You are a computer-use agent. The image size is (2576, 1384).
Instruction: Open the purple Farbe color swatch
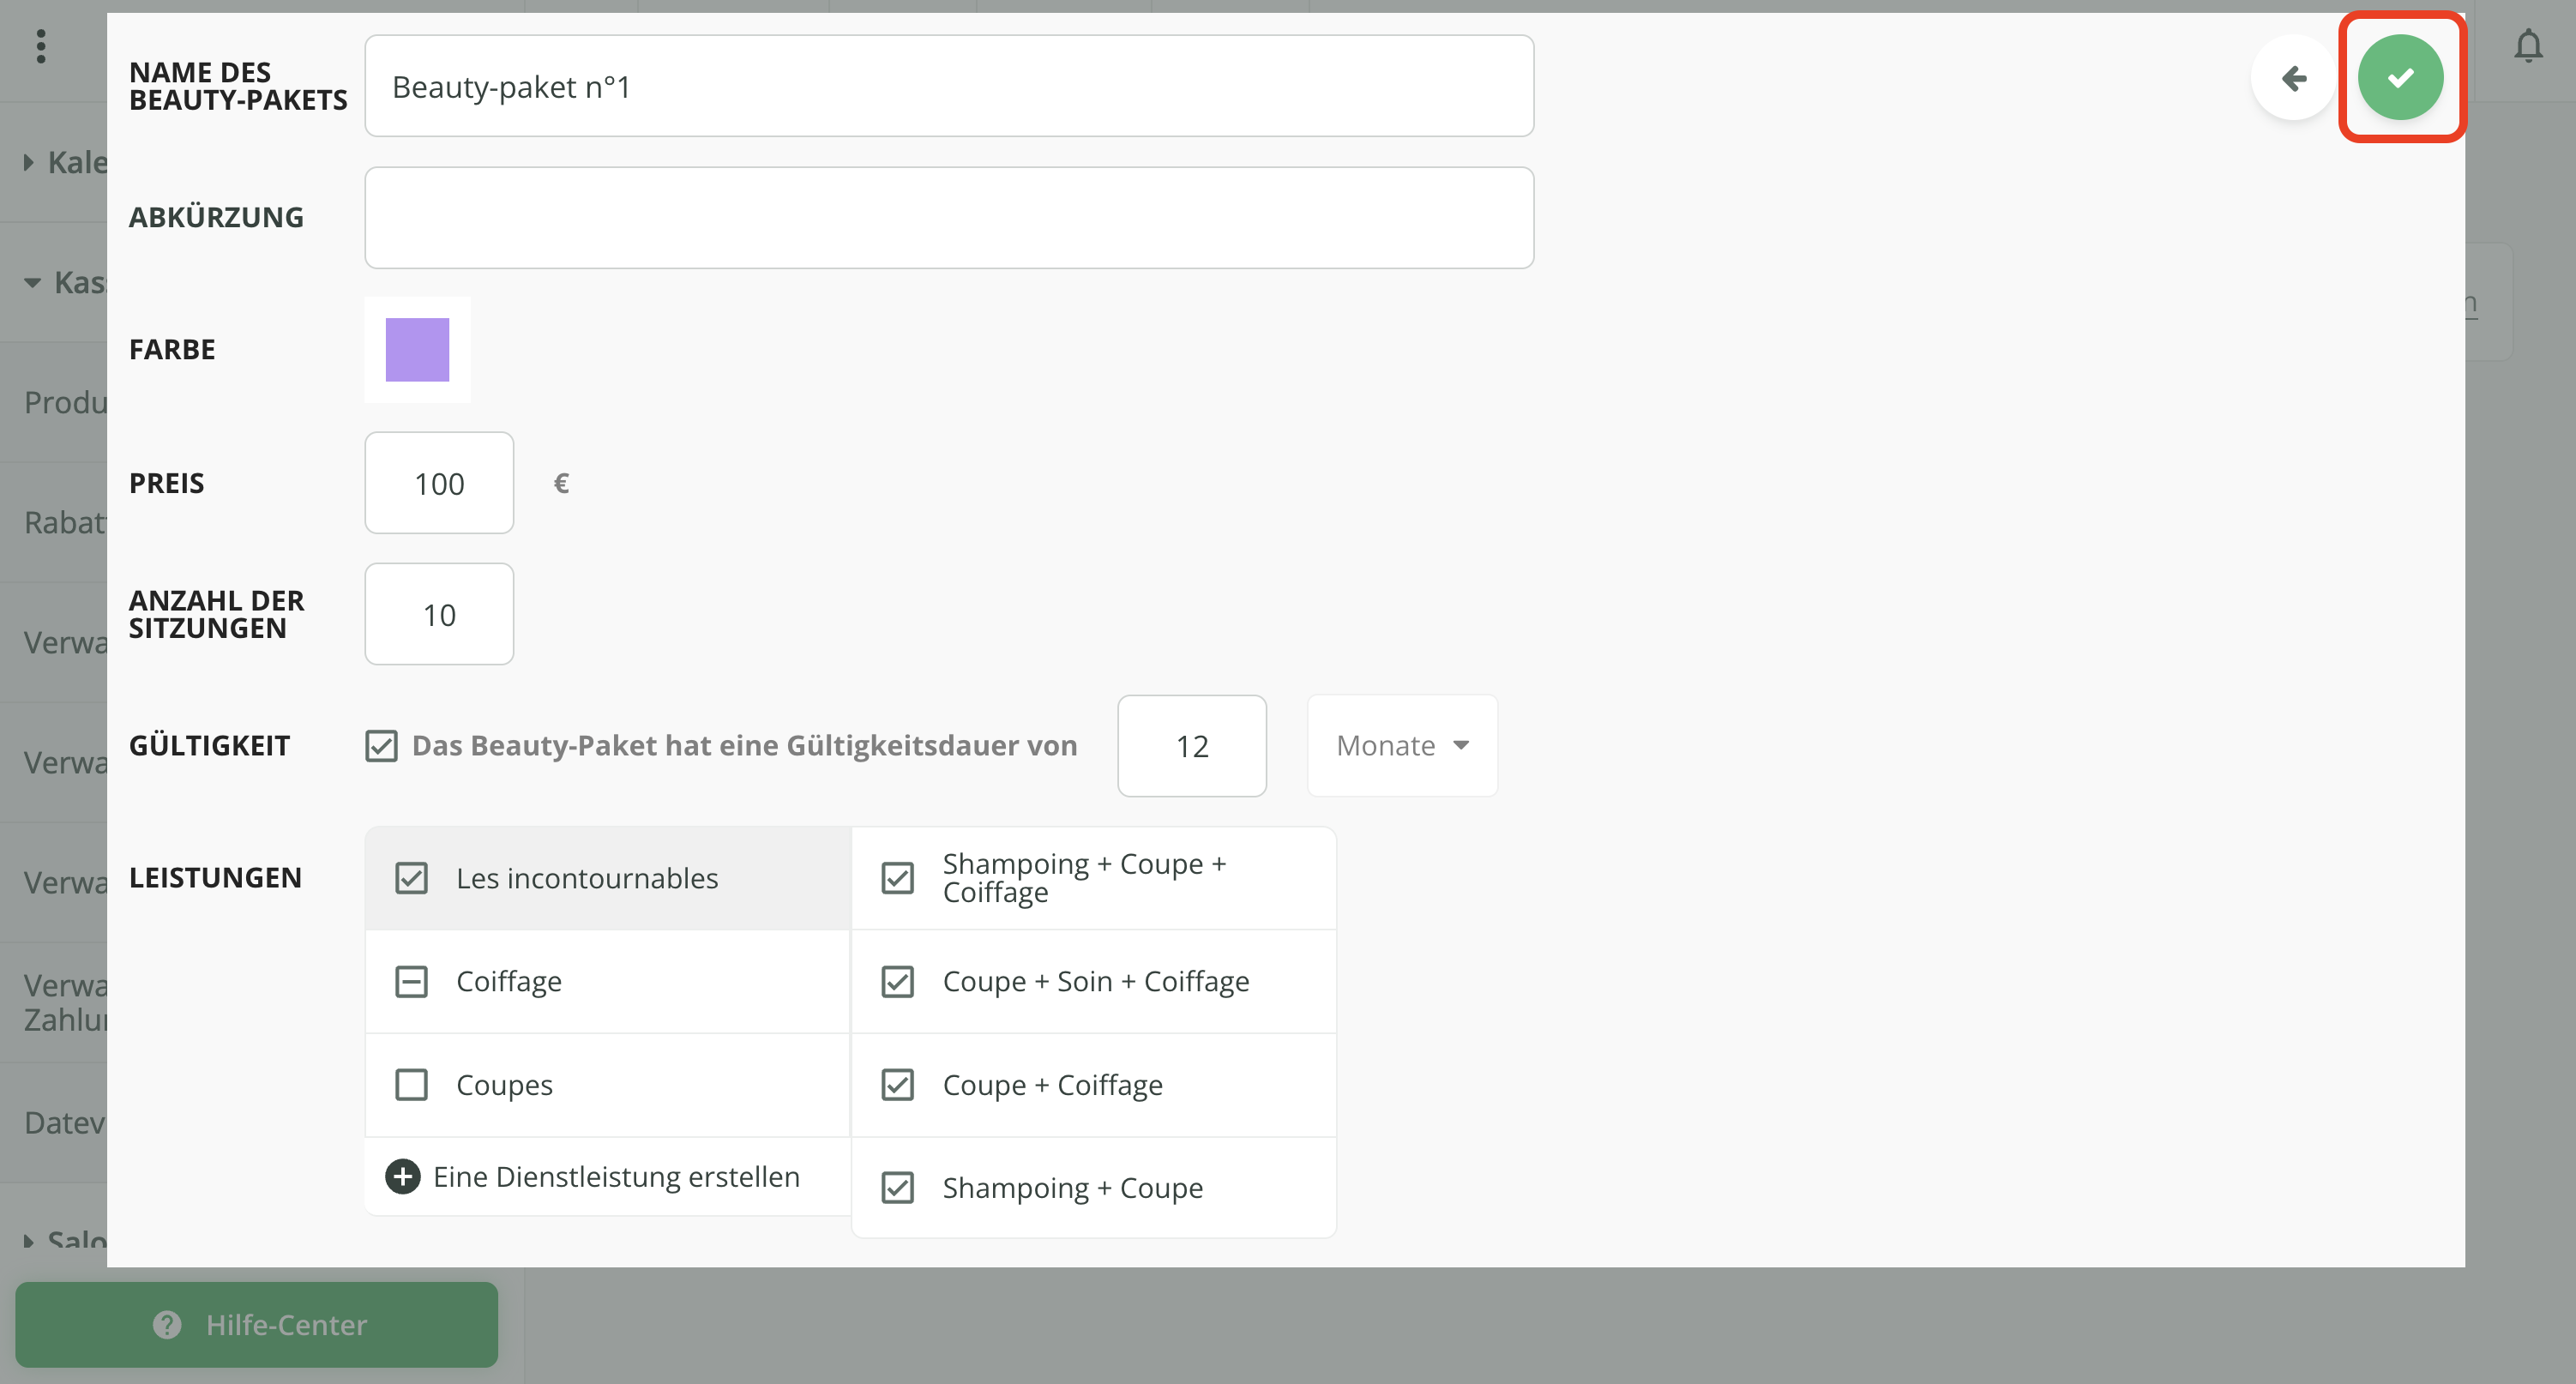(x=417, y=350)
